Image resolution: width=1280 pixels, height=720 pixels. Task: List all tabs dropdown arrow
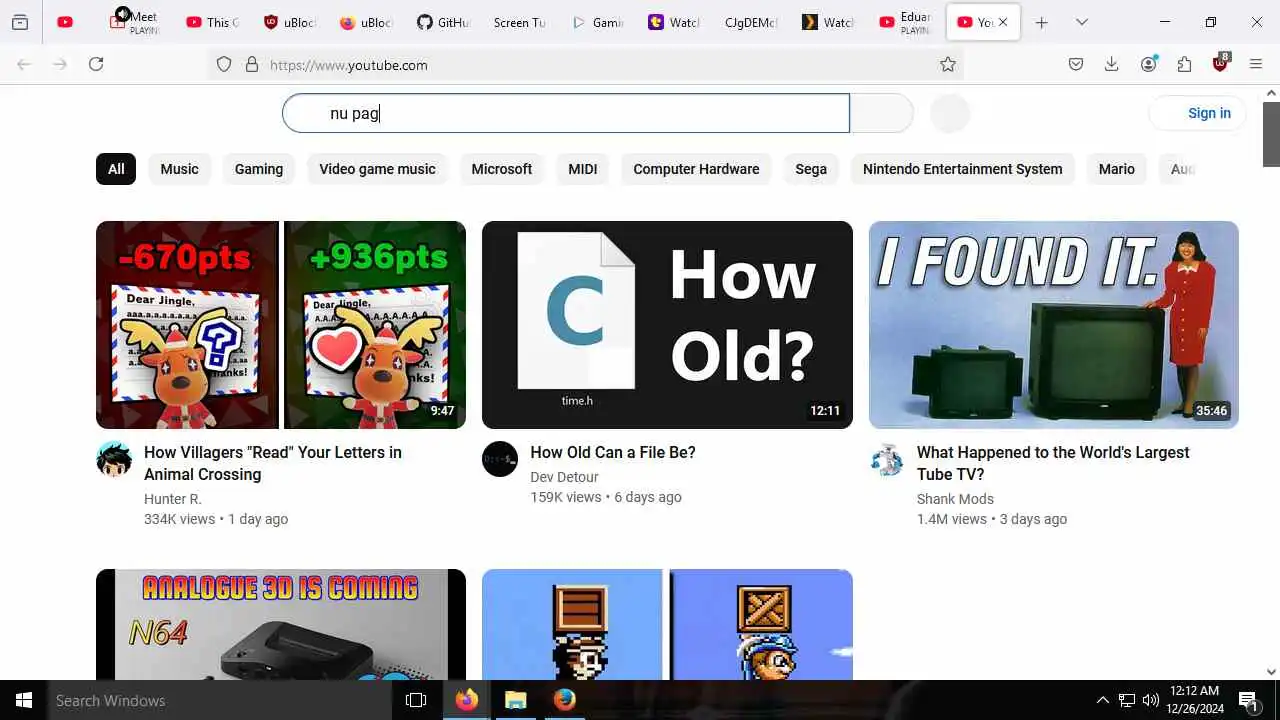tap(1082, 22)
